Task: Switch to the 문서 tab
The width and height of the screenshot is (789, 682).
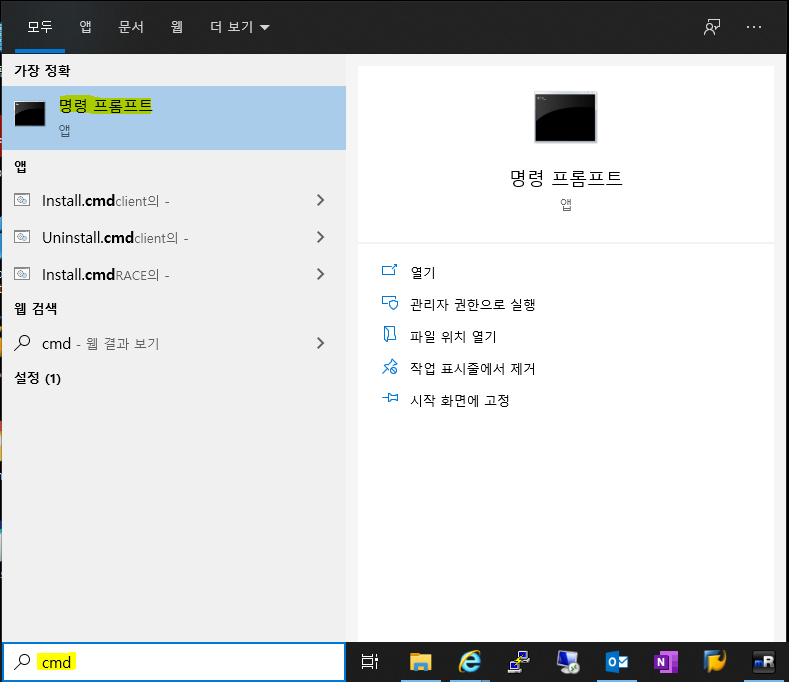Action: tap(131, 27)
